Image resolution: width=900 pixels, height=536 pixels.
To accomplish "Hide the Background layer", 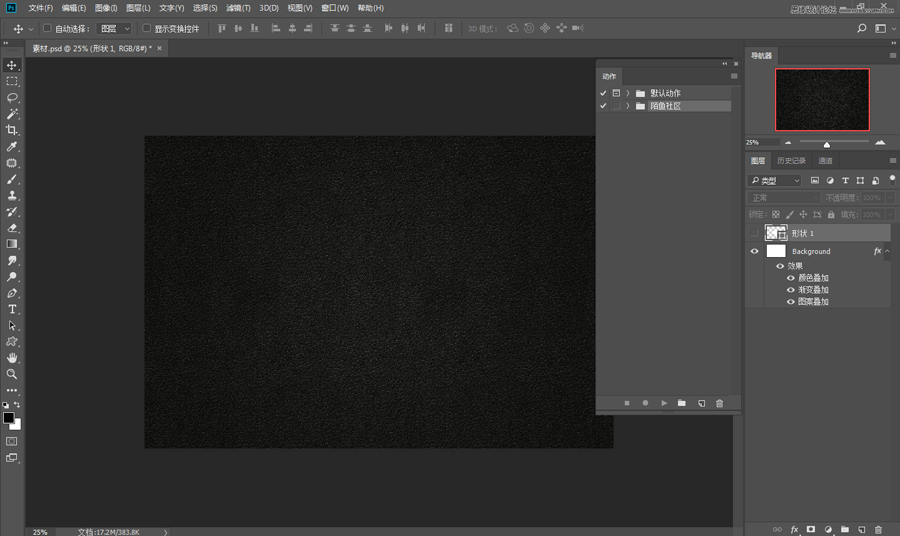I will point(754,252).
